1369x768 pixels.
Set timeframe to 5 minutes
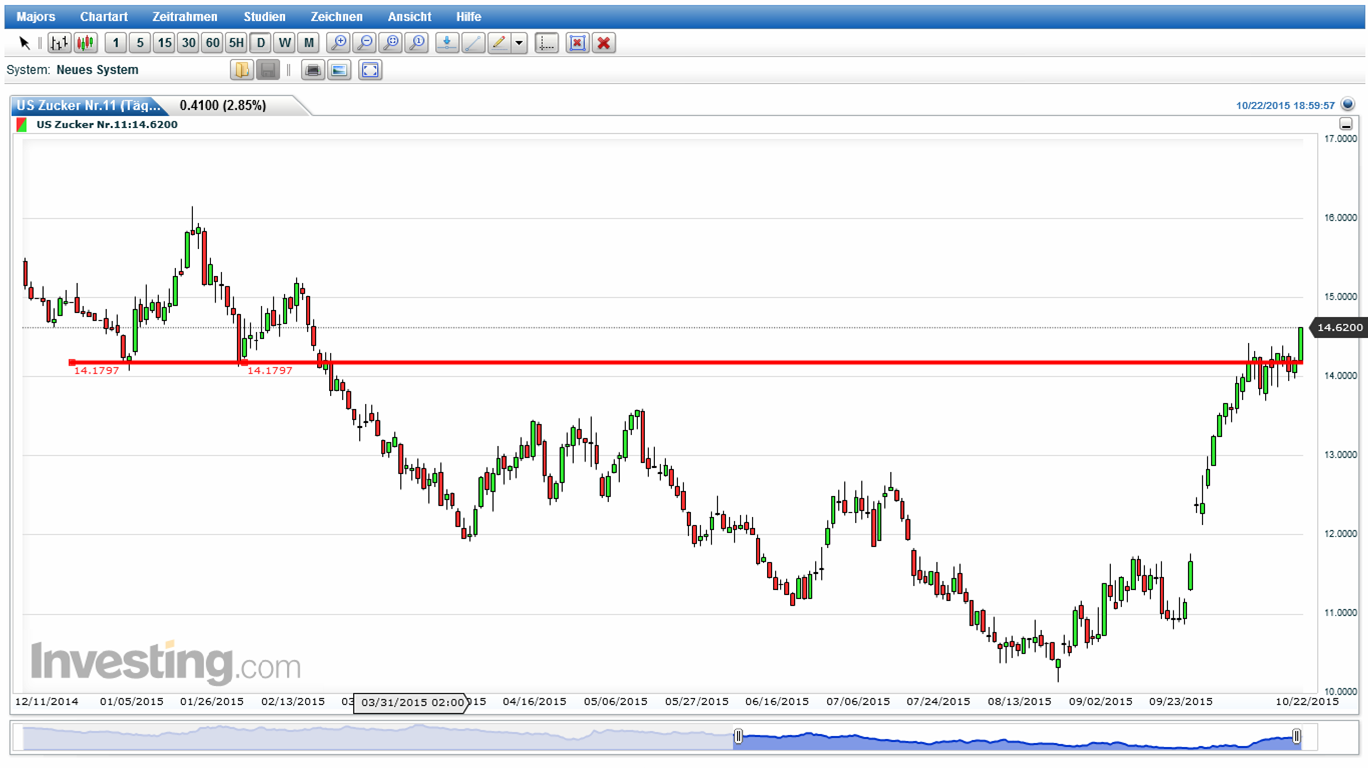click(x=140, y=43)
